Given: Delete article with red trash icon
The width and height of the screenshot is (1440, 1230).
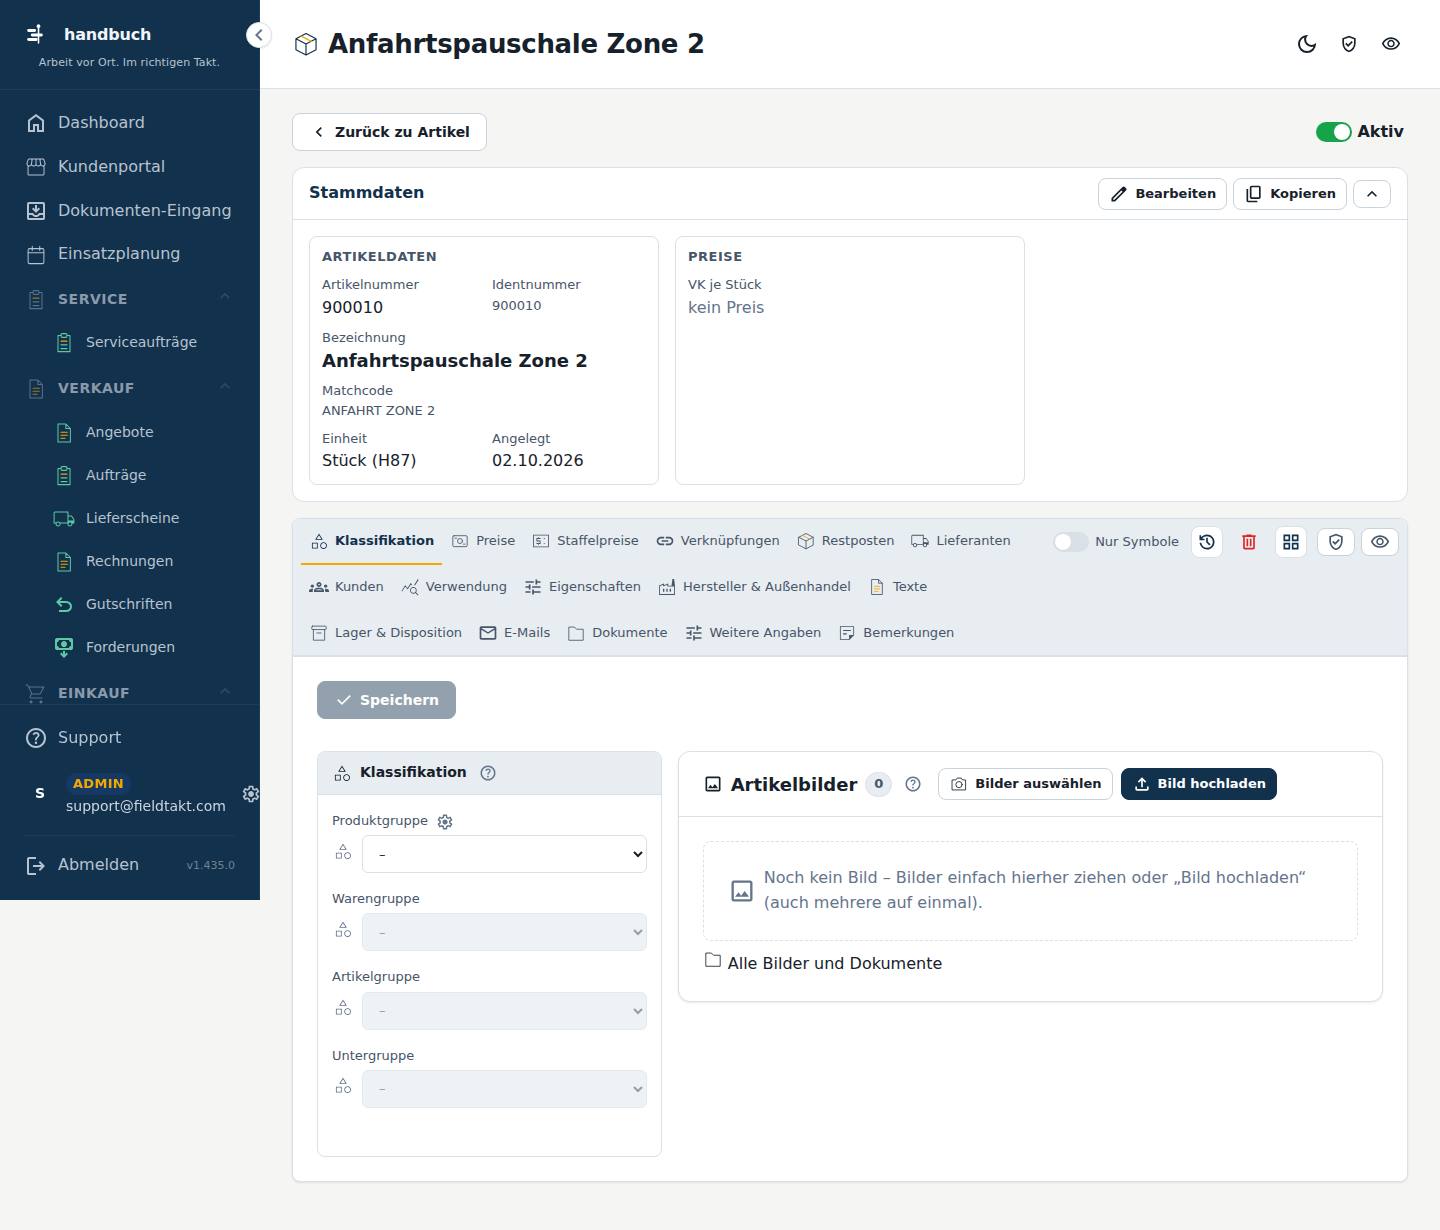Looking at the screenshot, I should tap(1249, 542).
